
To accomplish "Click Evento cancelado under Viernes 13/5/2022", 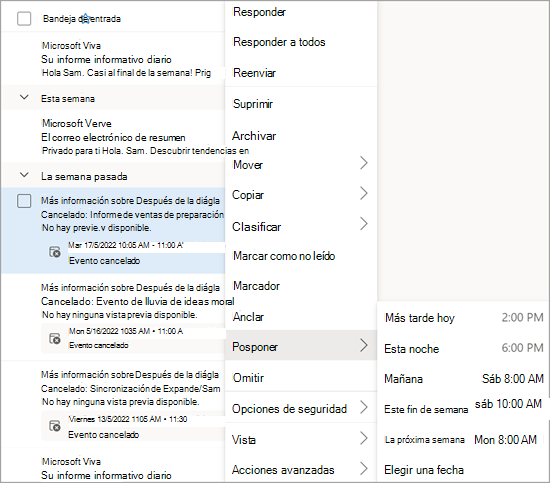I will click(103, 435).
